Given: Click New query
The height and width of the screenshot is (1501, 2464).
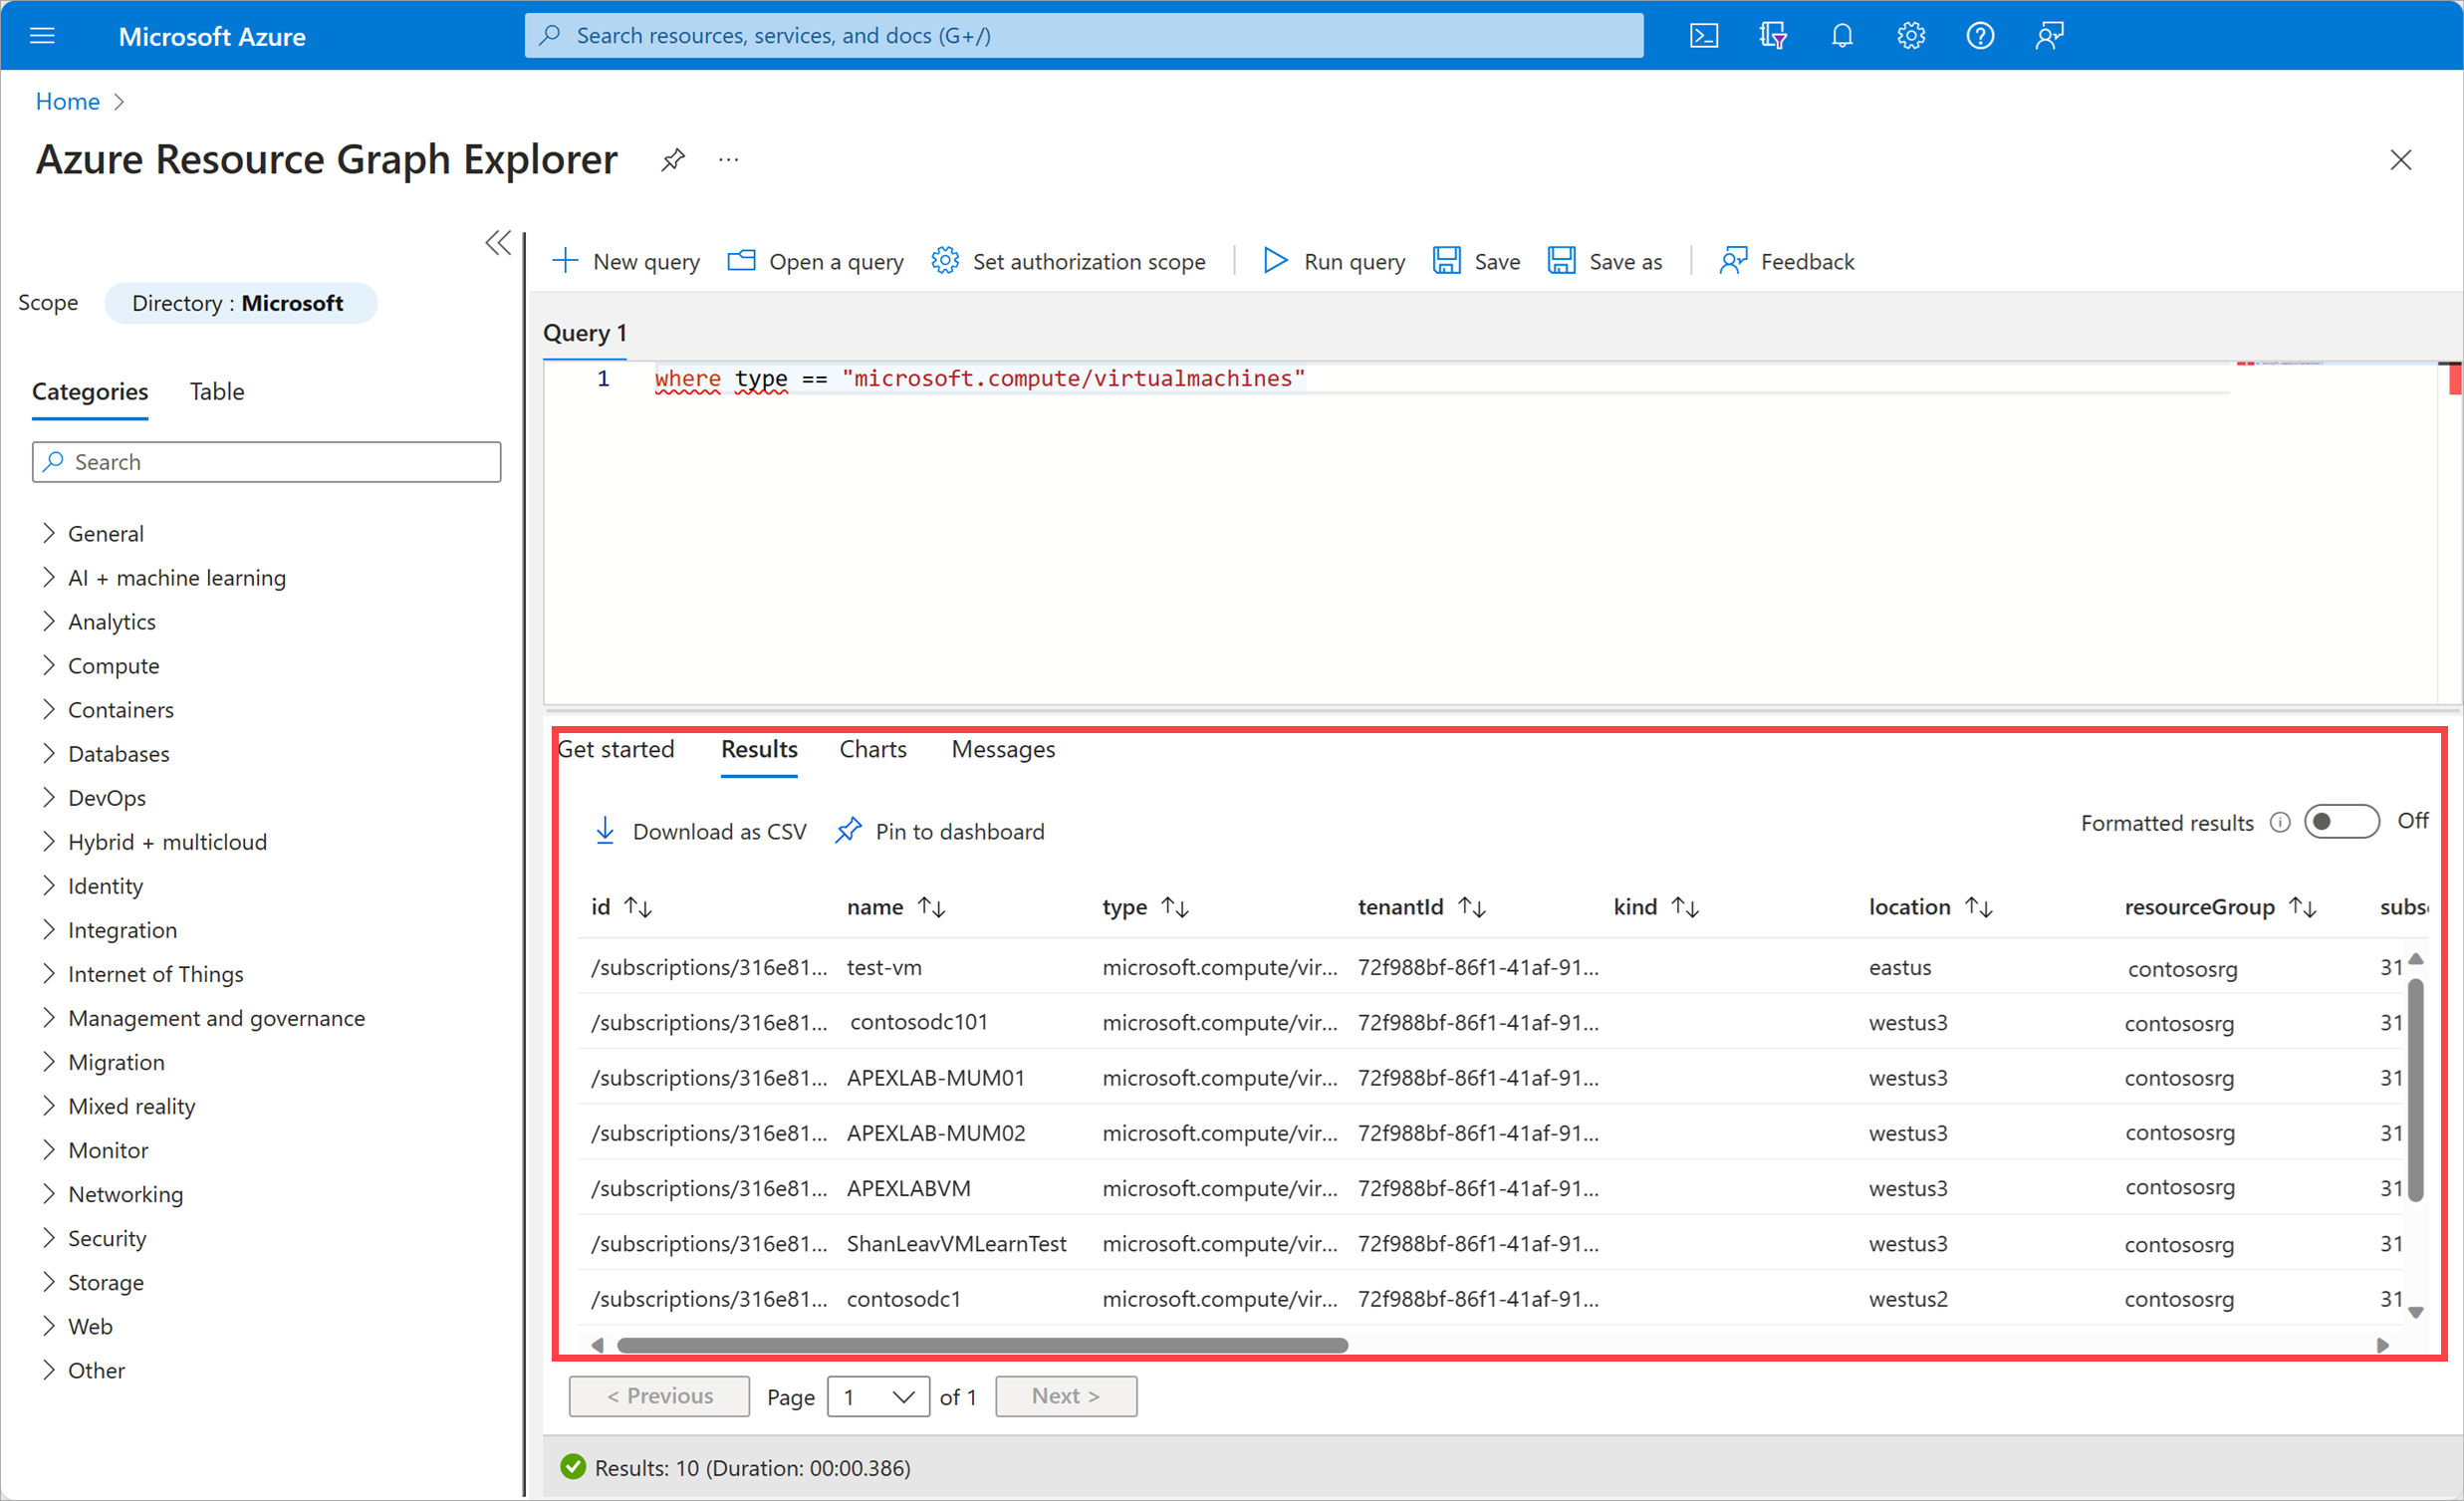Looking at the screenshot, I should click(x=626, y=262).
